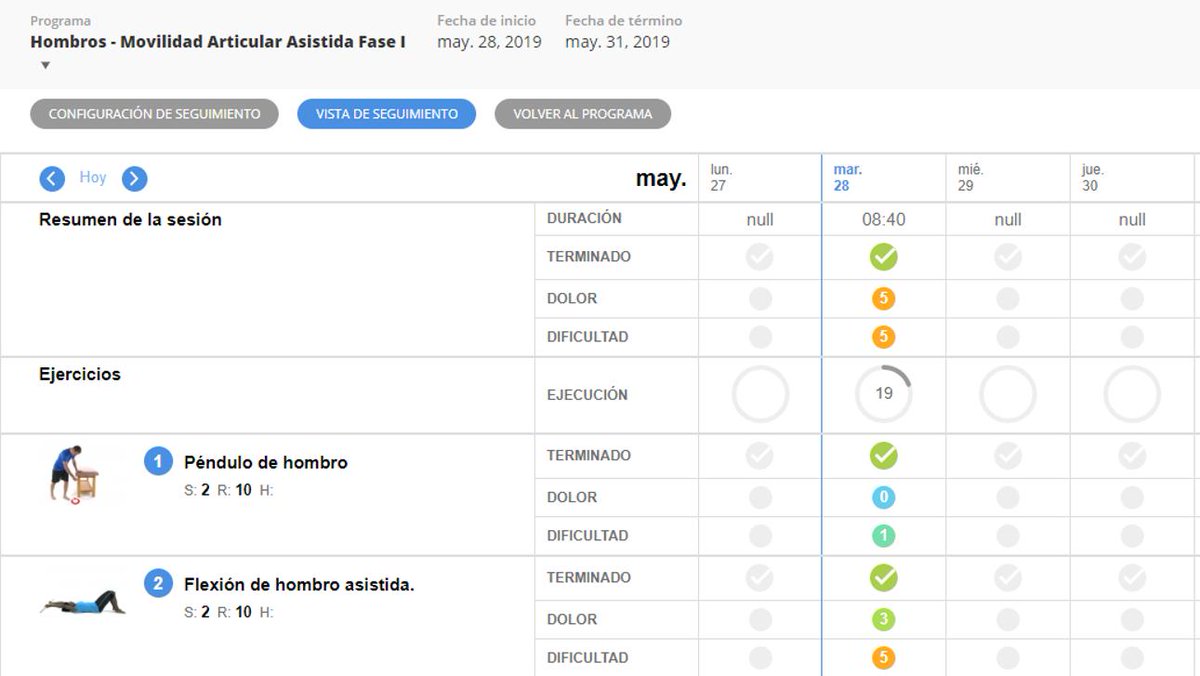The width and height of the screenshot is (1200, 676).
Task: Click Péndulo de hombro Dificultad 1 badge
Action: coord(884,536)
